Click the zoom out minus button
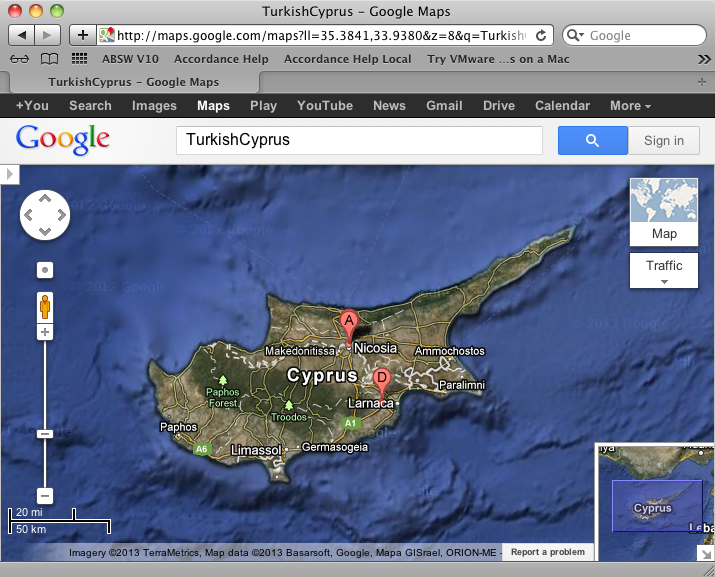Image resolution: width=715 pixels, height=577 pixels. pos(45,495)
